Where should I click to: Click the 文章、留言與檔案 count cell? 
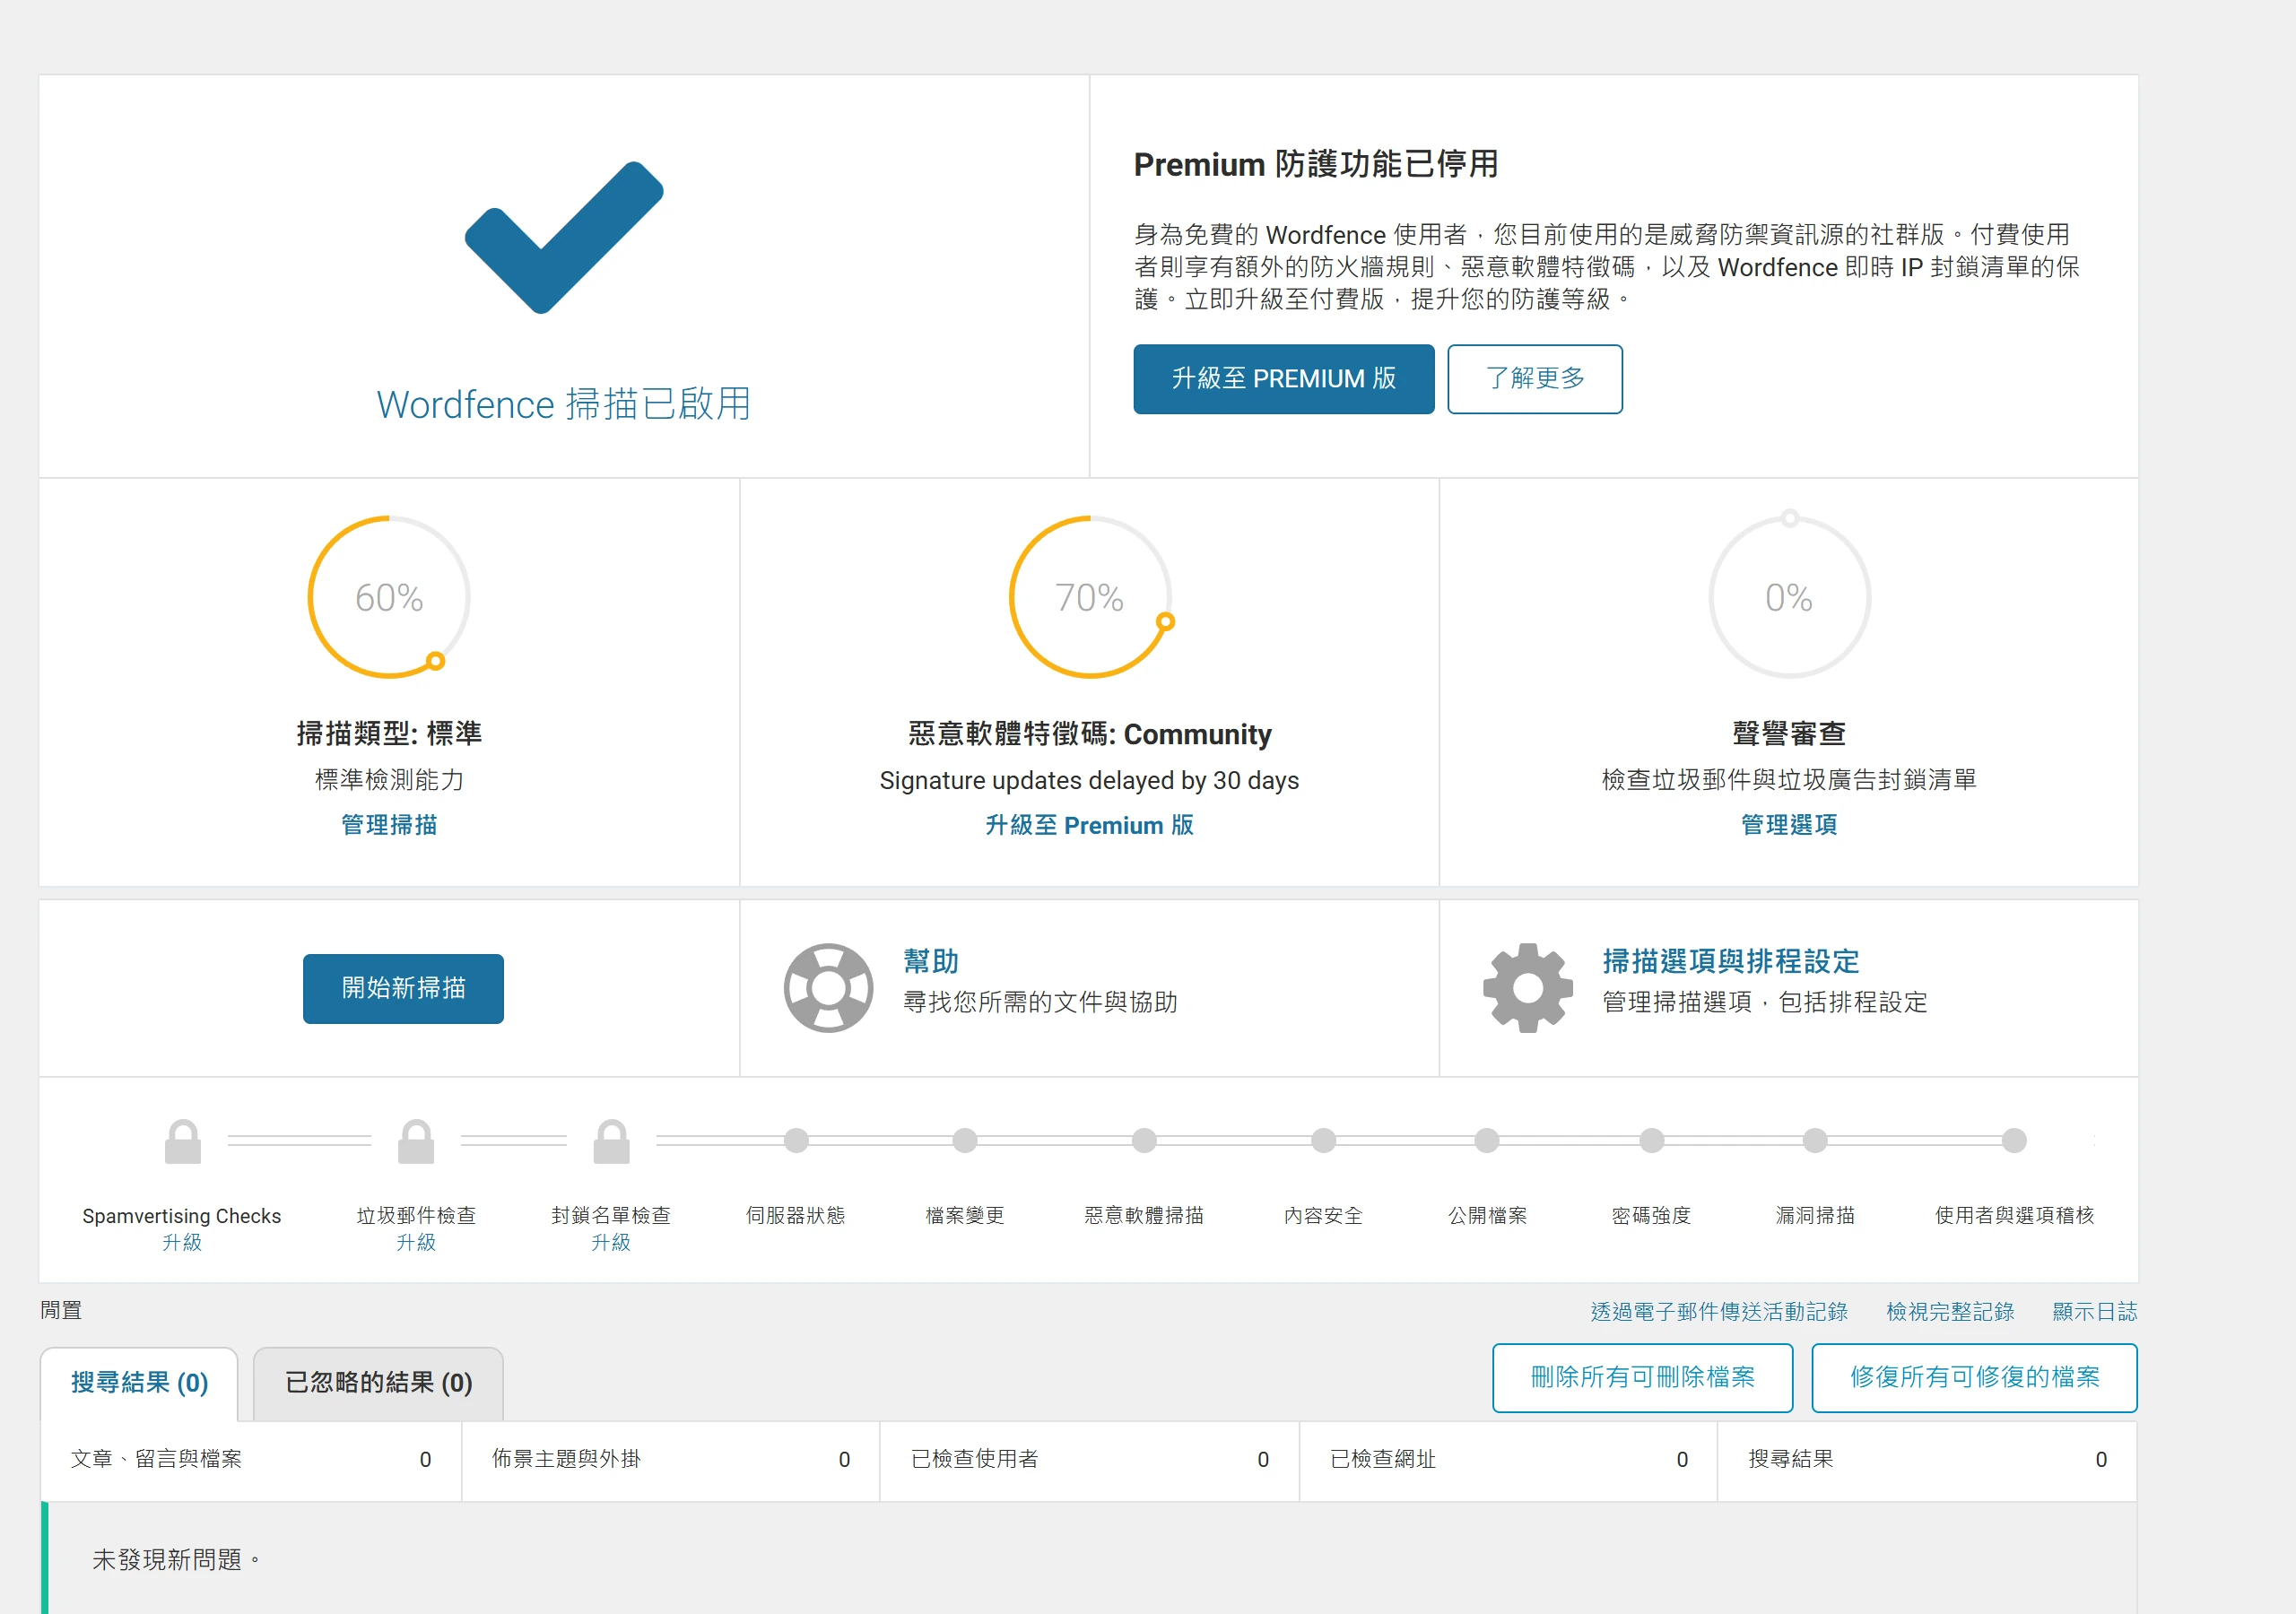tap(251, 1460)
